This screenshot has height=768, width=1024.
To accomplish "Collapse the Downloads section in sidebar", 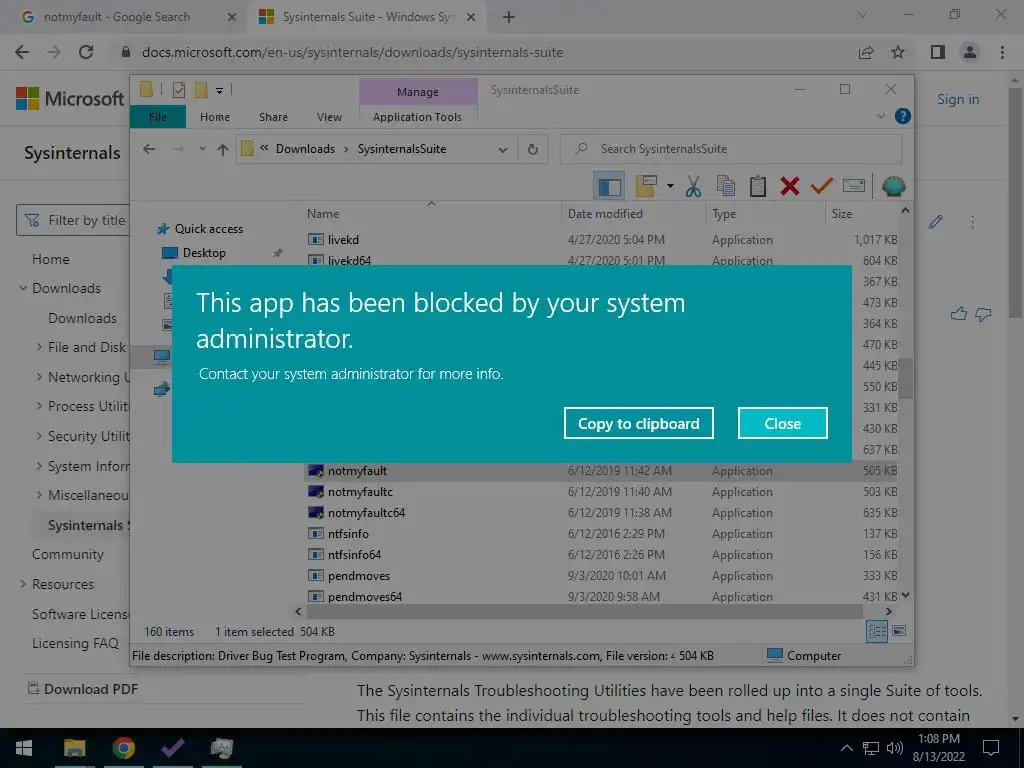I will click(23, 288).
